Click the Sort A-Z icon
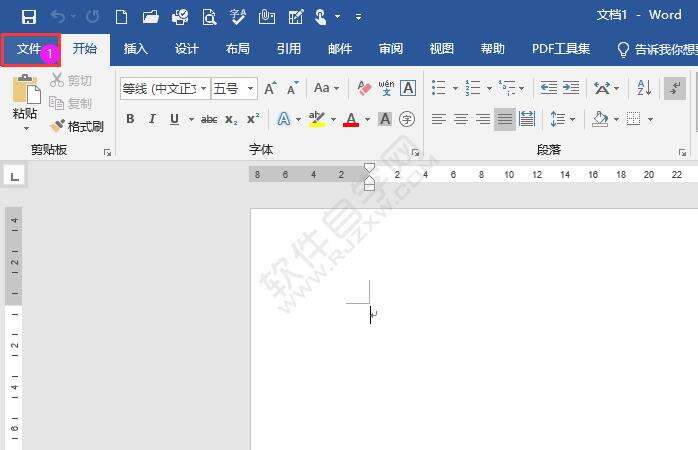This screenshot has height=450, width=698. [x=644, y=88]
